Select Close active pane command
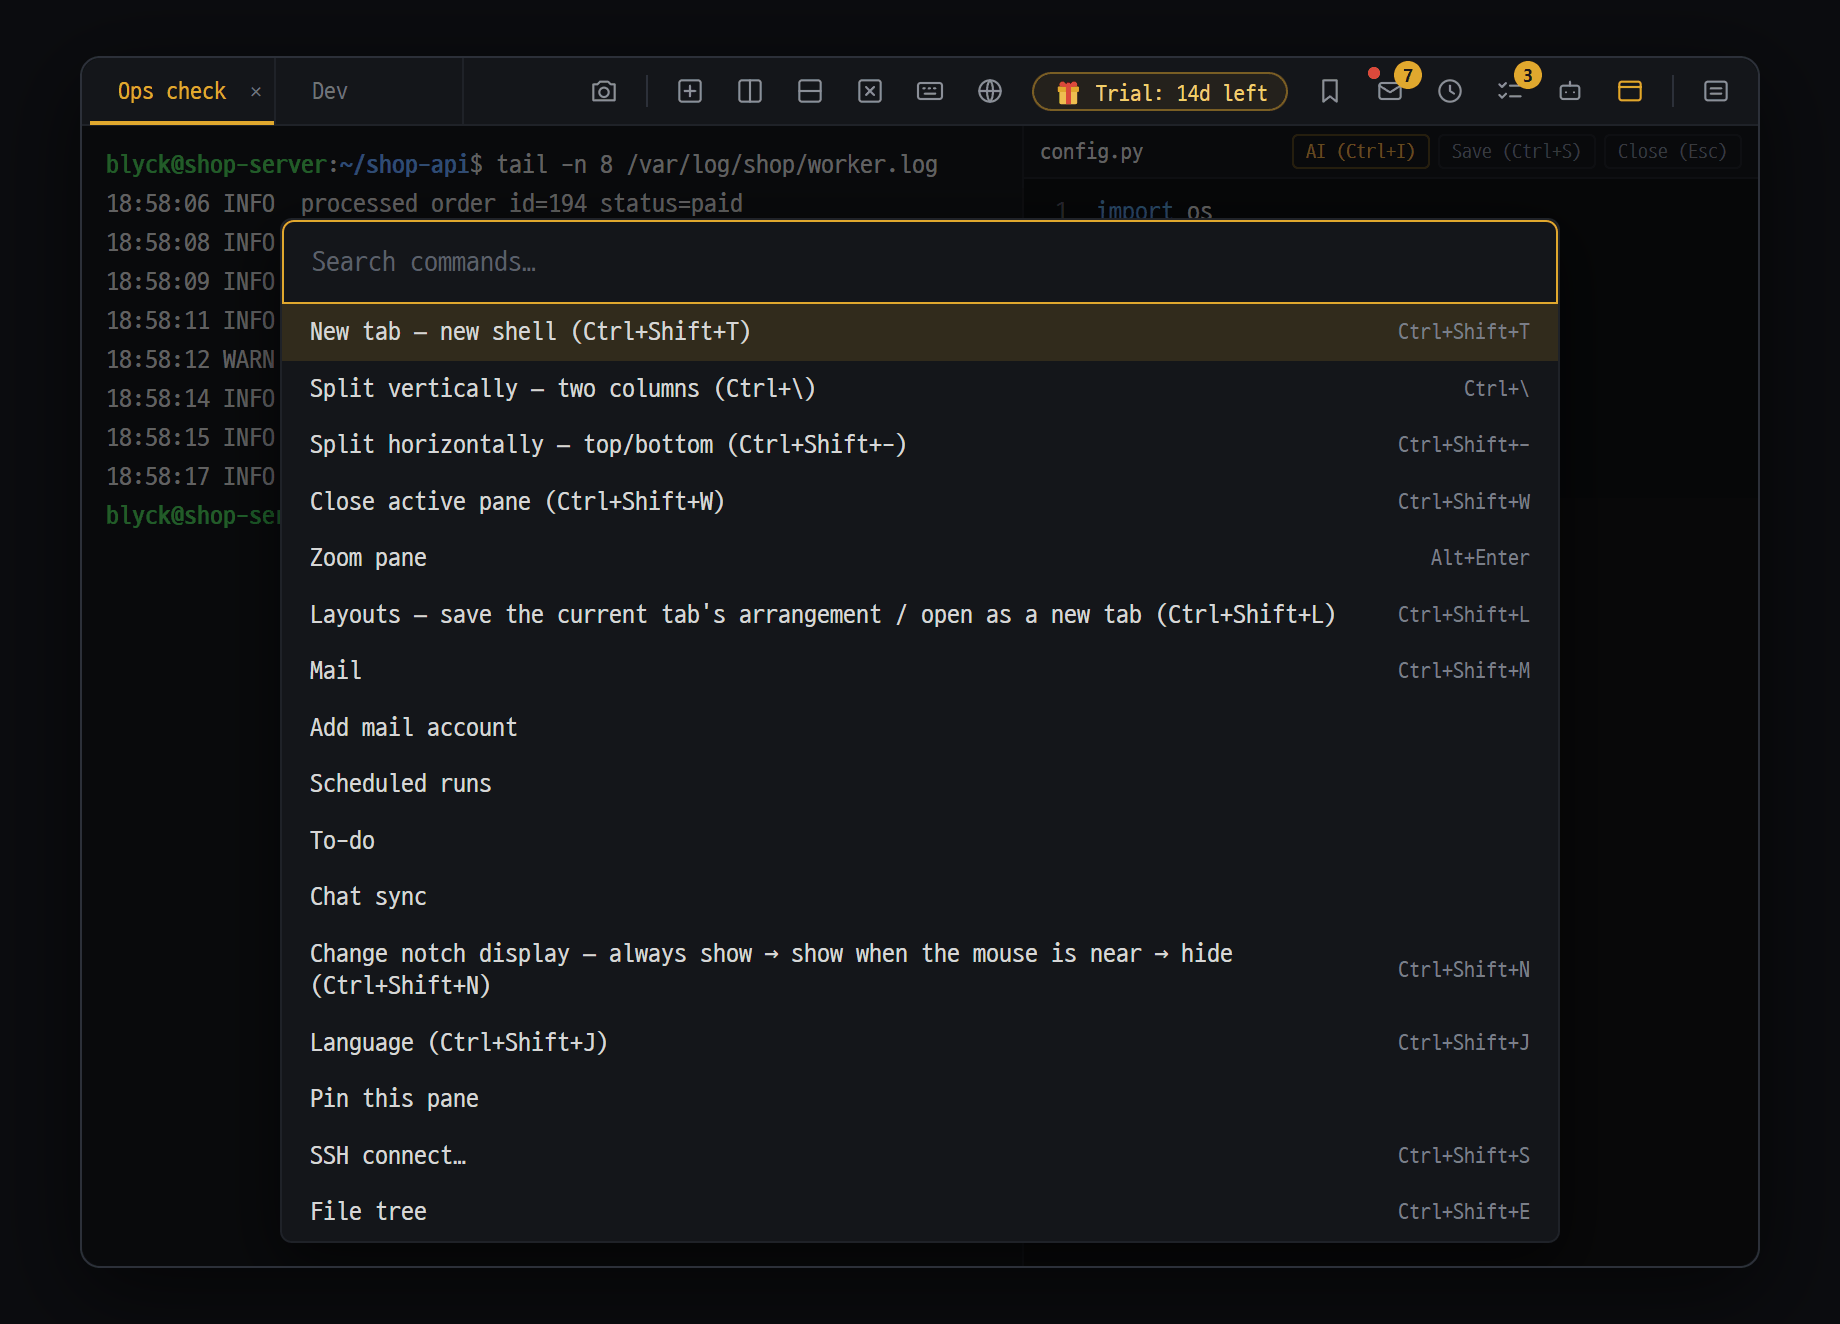This screenshot has width=1840, height=1324. pos(920,502)
